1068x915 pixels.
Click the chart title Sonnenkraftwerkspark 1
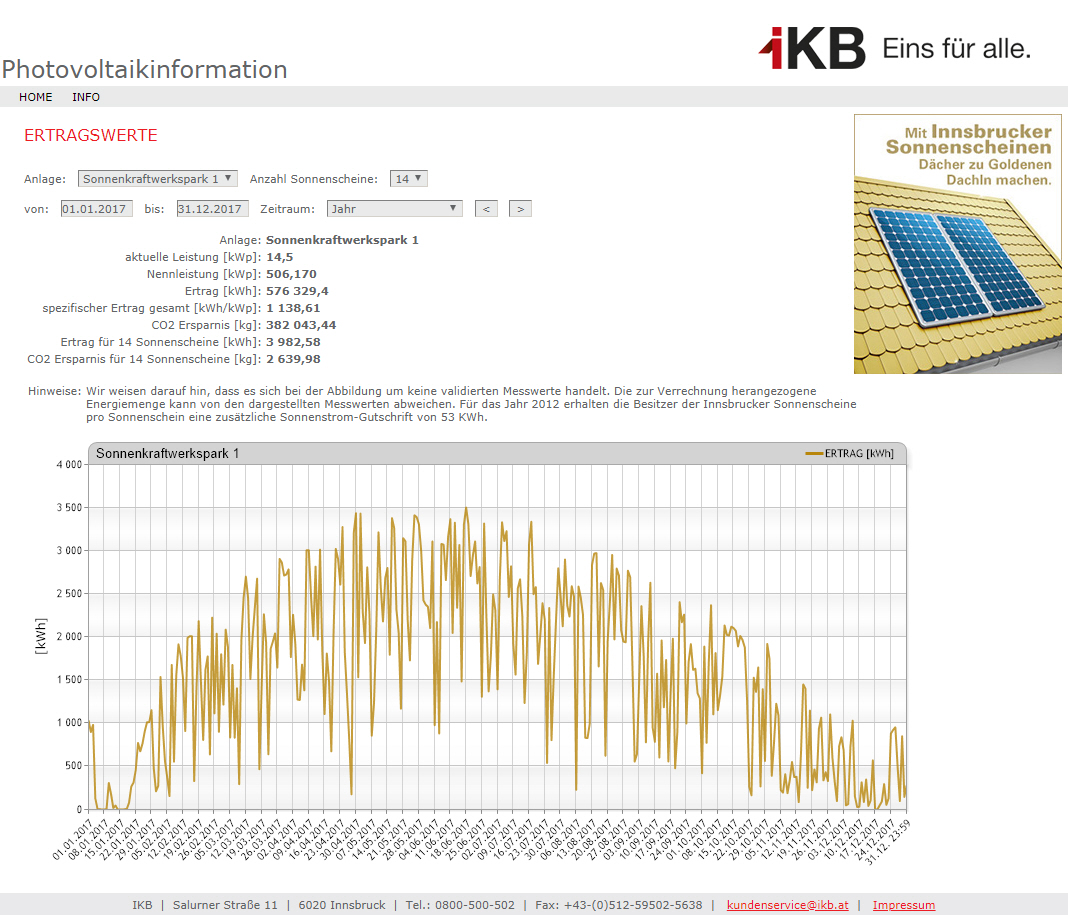click(x=168, y=453)
